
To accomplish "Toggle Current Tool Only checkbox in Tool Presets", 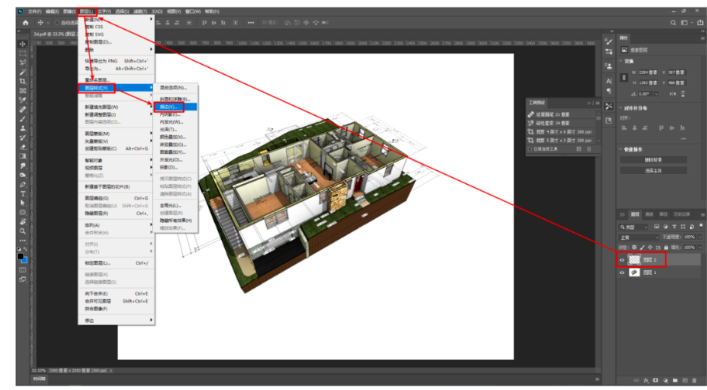I will point(531,149).
